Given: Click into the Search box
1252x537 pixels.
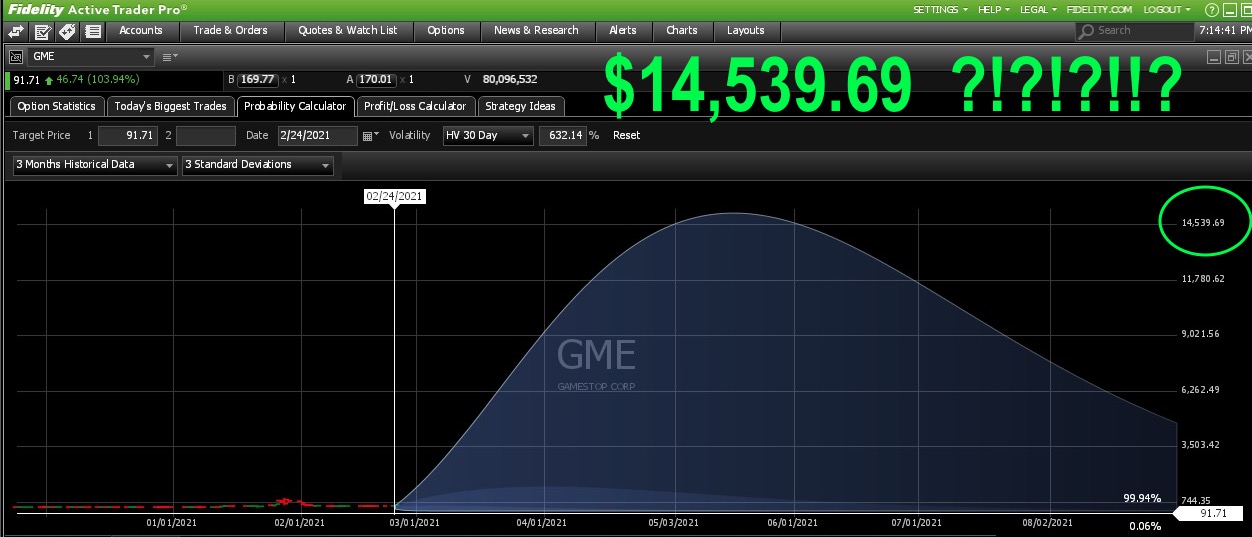Looking at the screenshot, I should pyautogui.click(x=1133, y=31).
